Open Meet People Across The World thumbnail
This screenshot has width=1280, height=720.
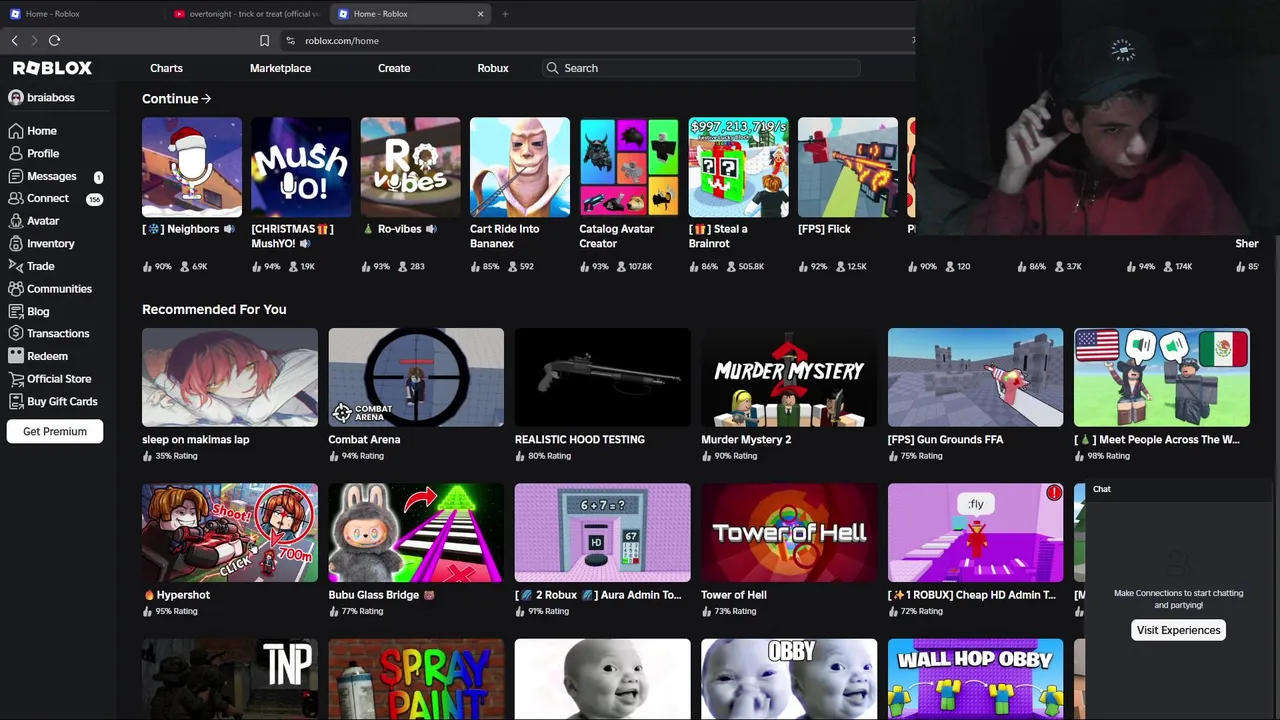(x=1161, y=377)
